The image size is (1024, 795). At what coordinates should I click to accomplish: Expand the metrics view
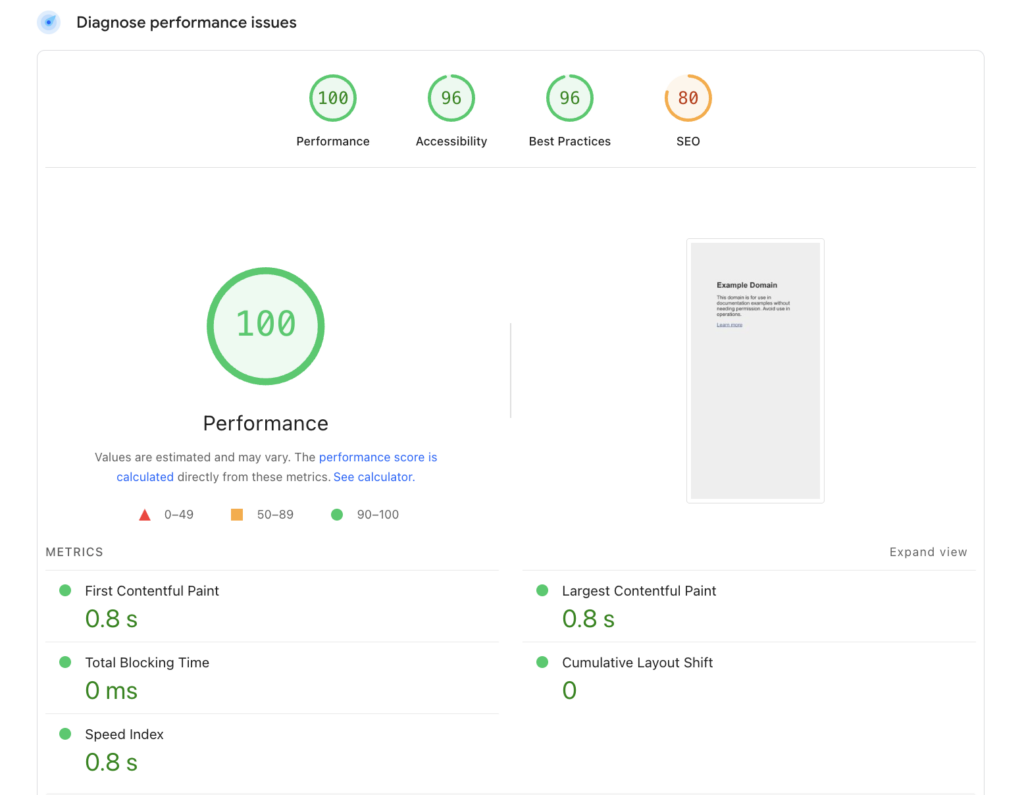(928, 552)
